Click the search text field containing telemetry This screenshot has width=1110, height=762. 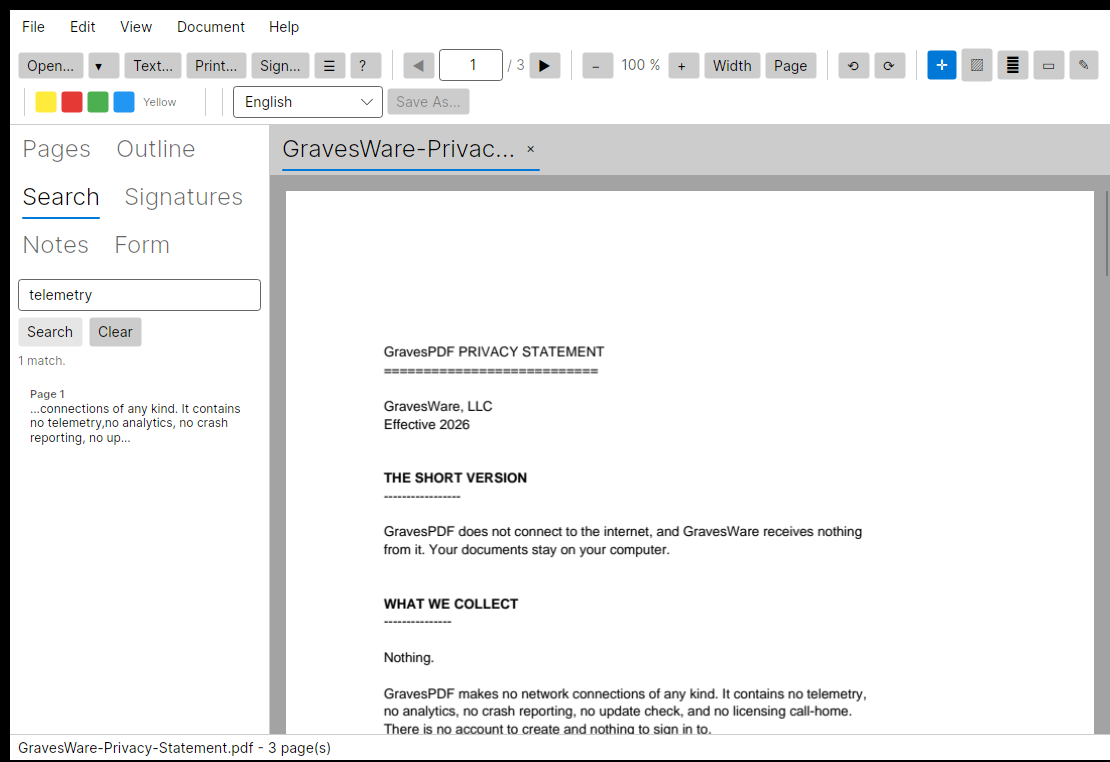tap(139, 295)
